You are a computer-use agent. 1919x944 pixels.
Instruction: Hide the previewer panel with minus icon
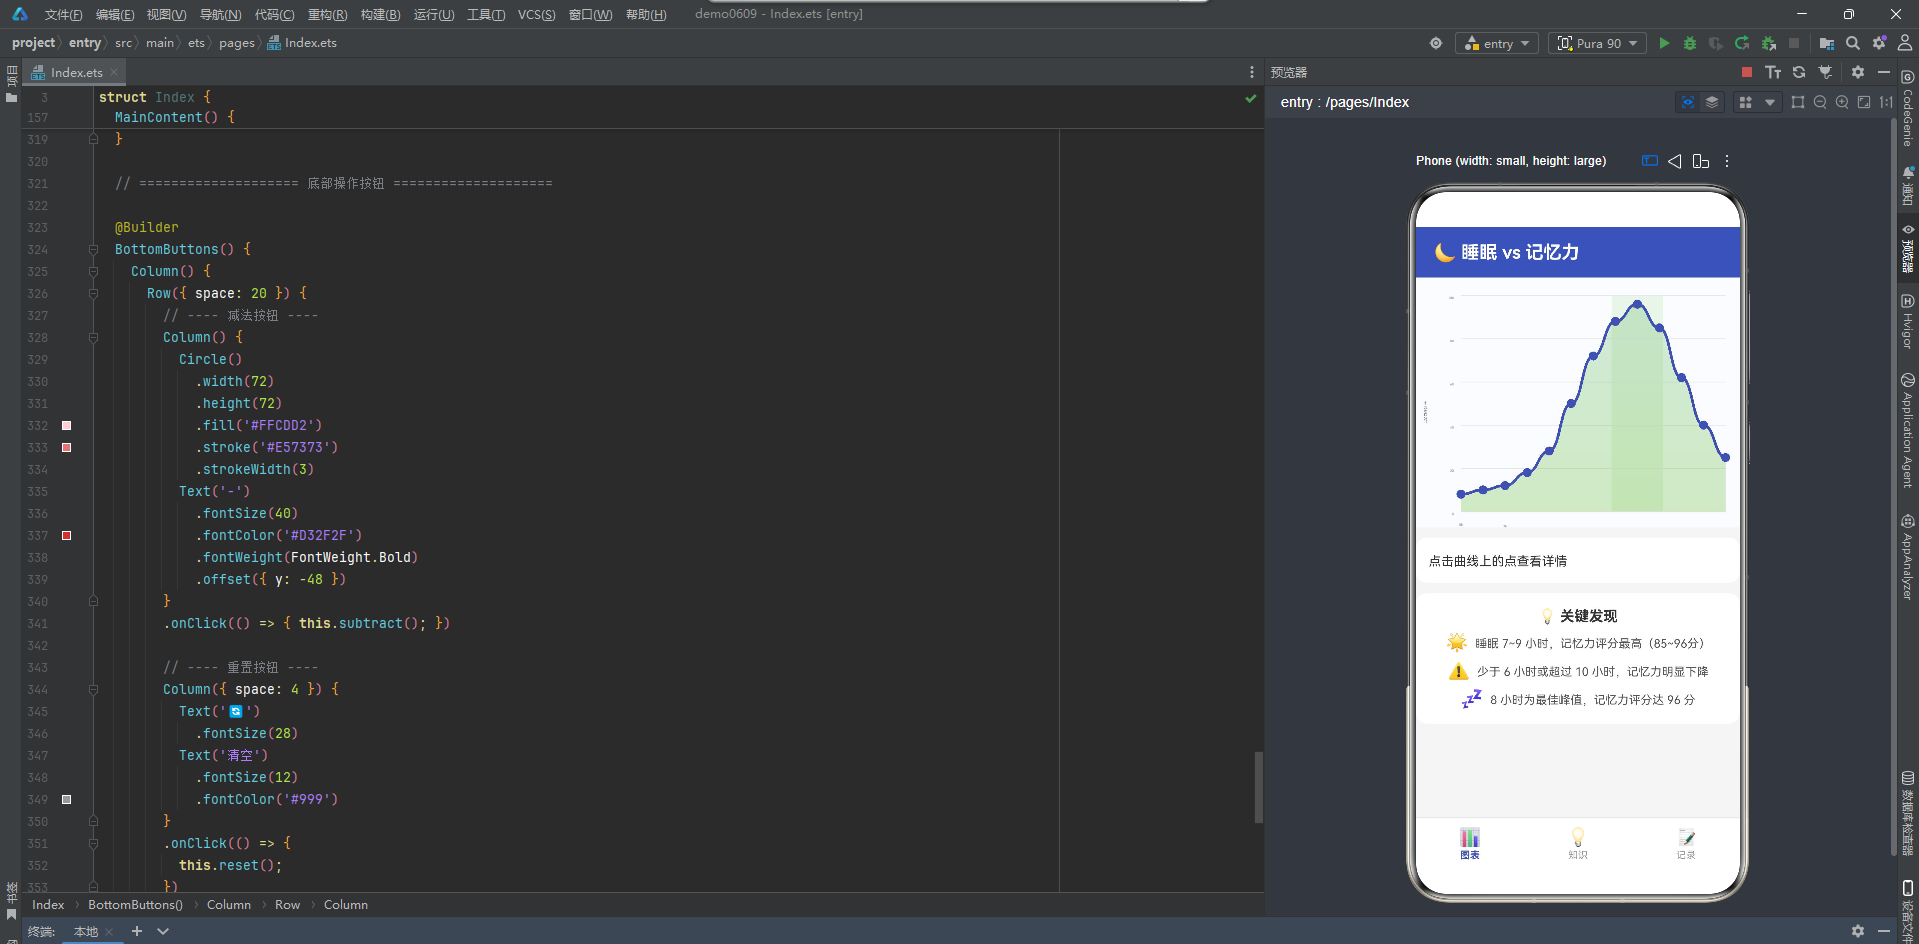click(1884, 72)
